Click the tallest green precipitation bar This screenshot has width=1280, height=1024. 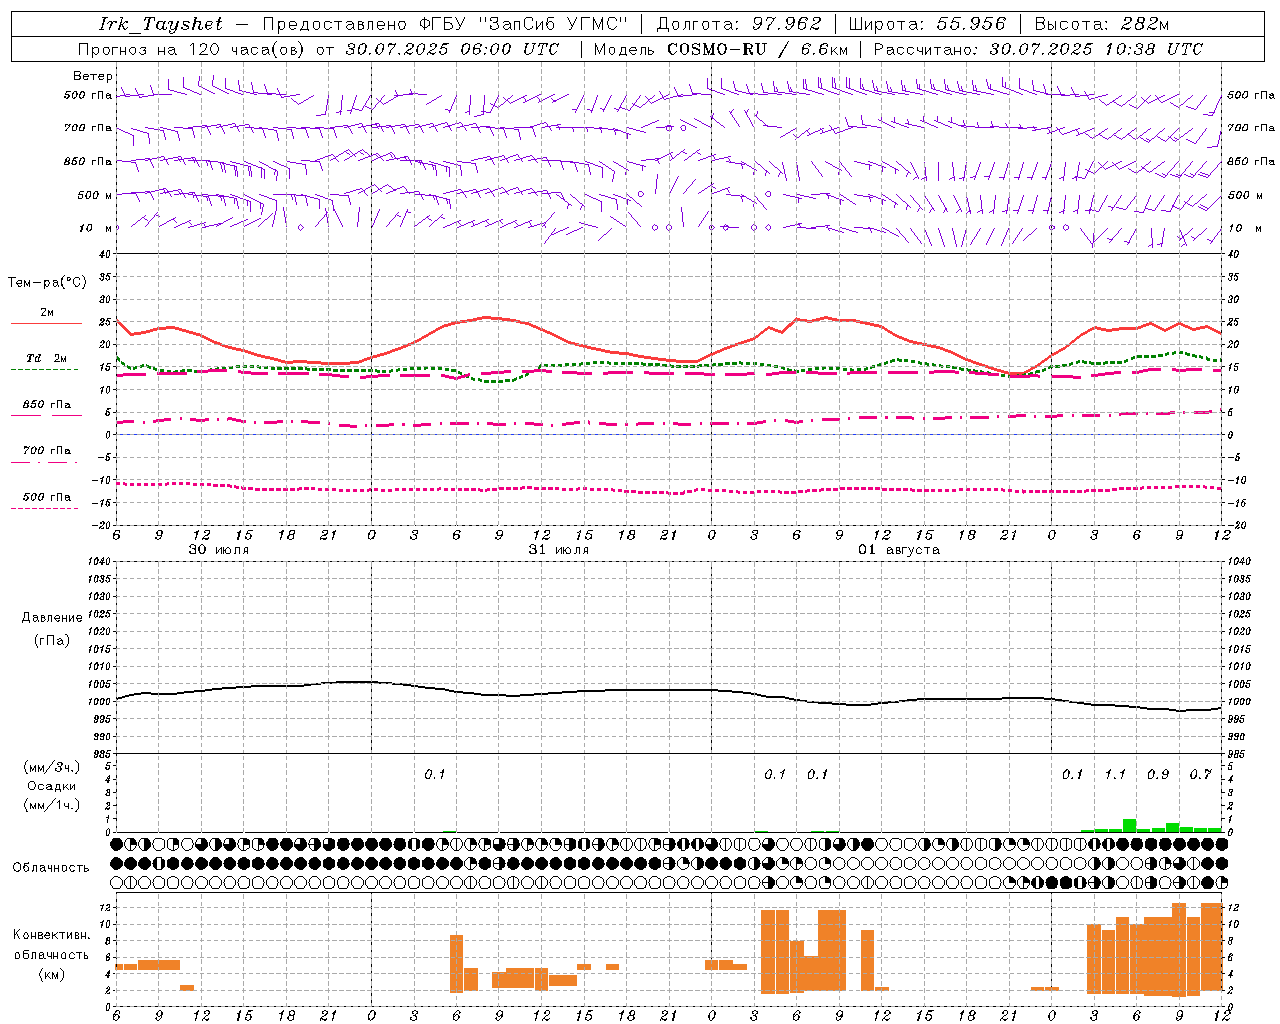point(1129,826)
